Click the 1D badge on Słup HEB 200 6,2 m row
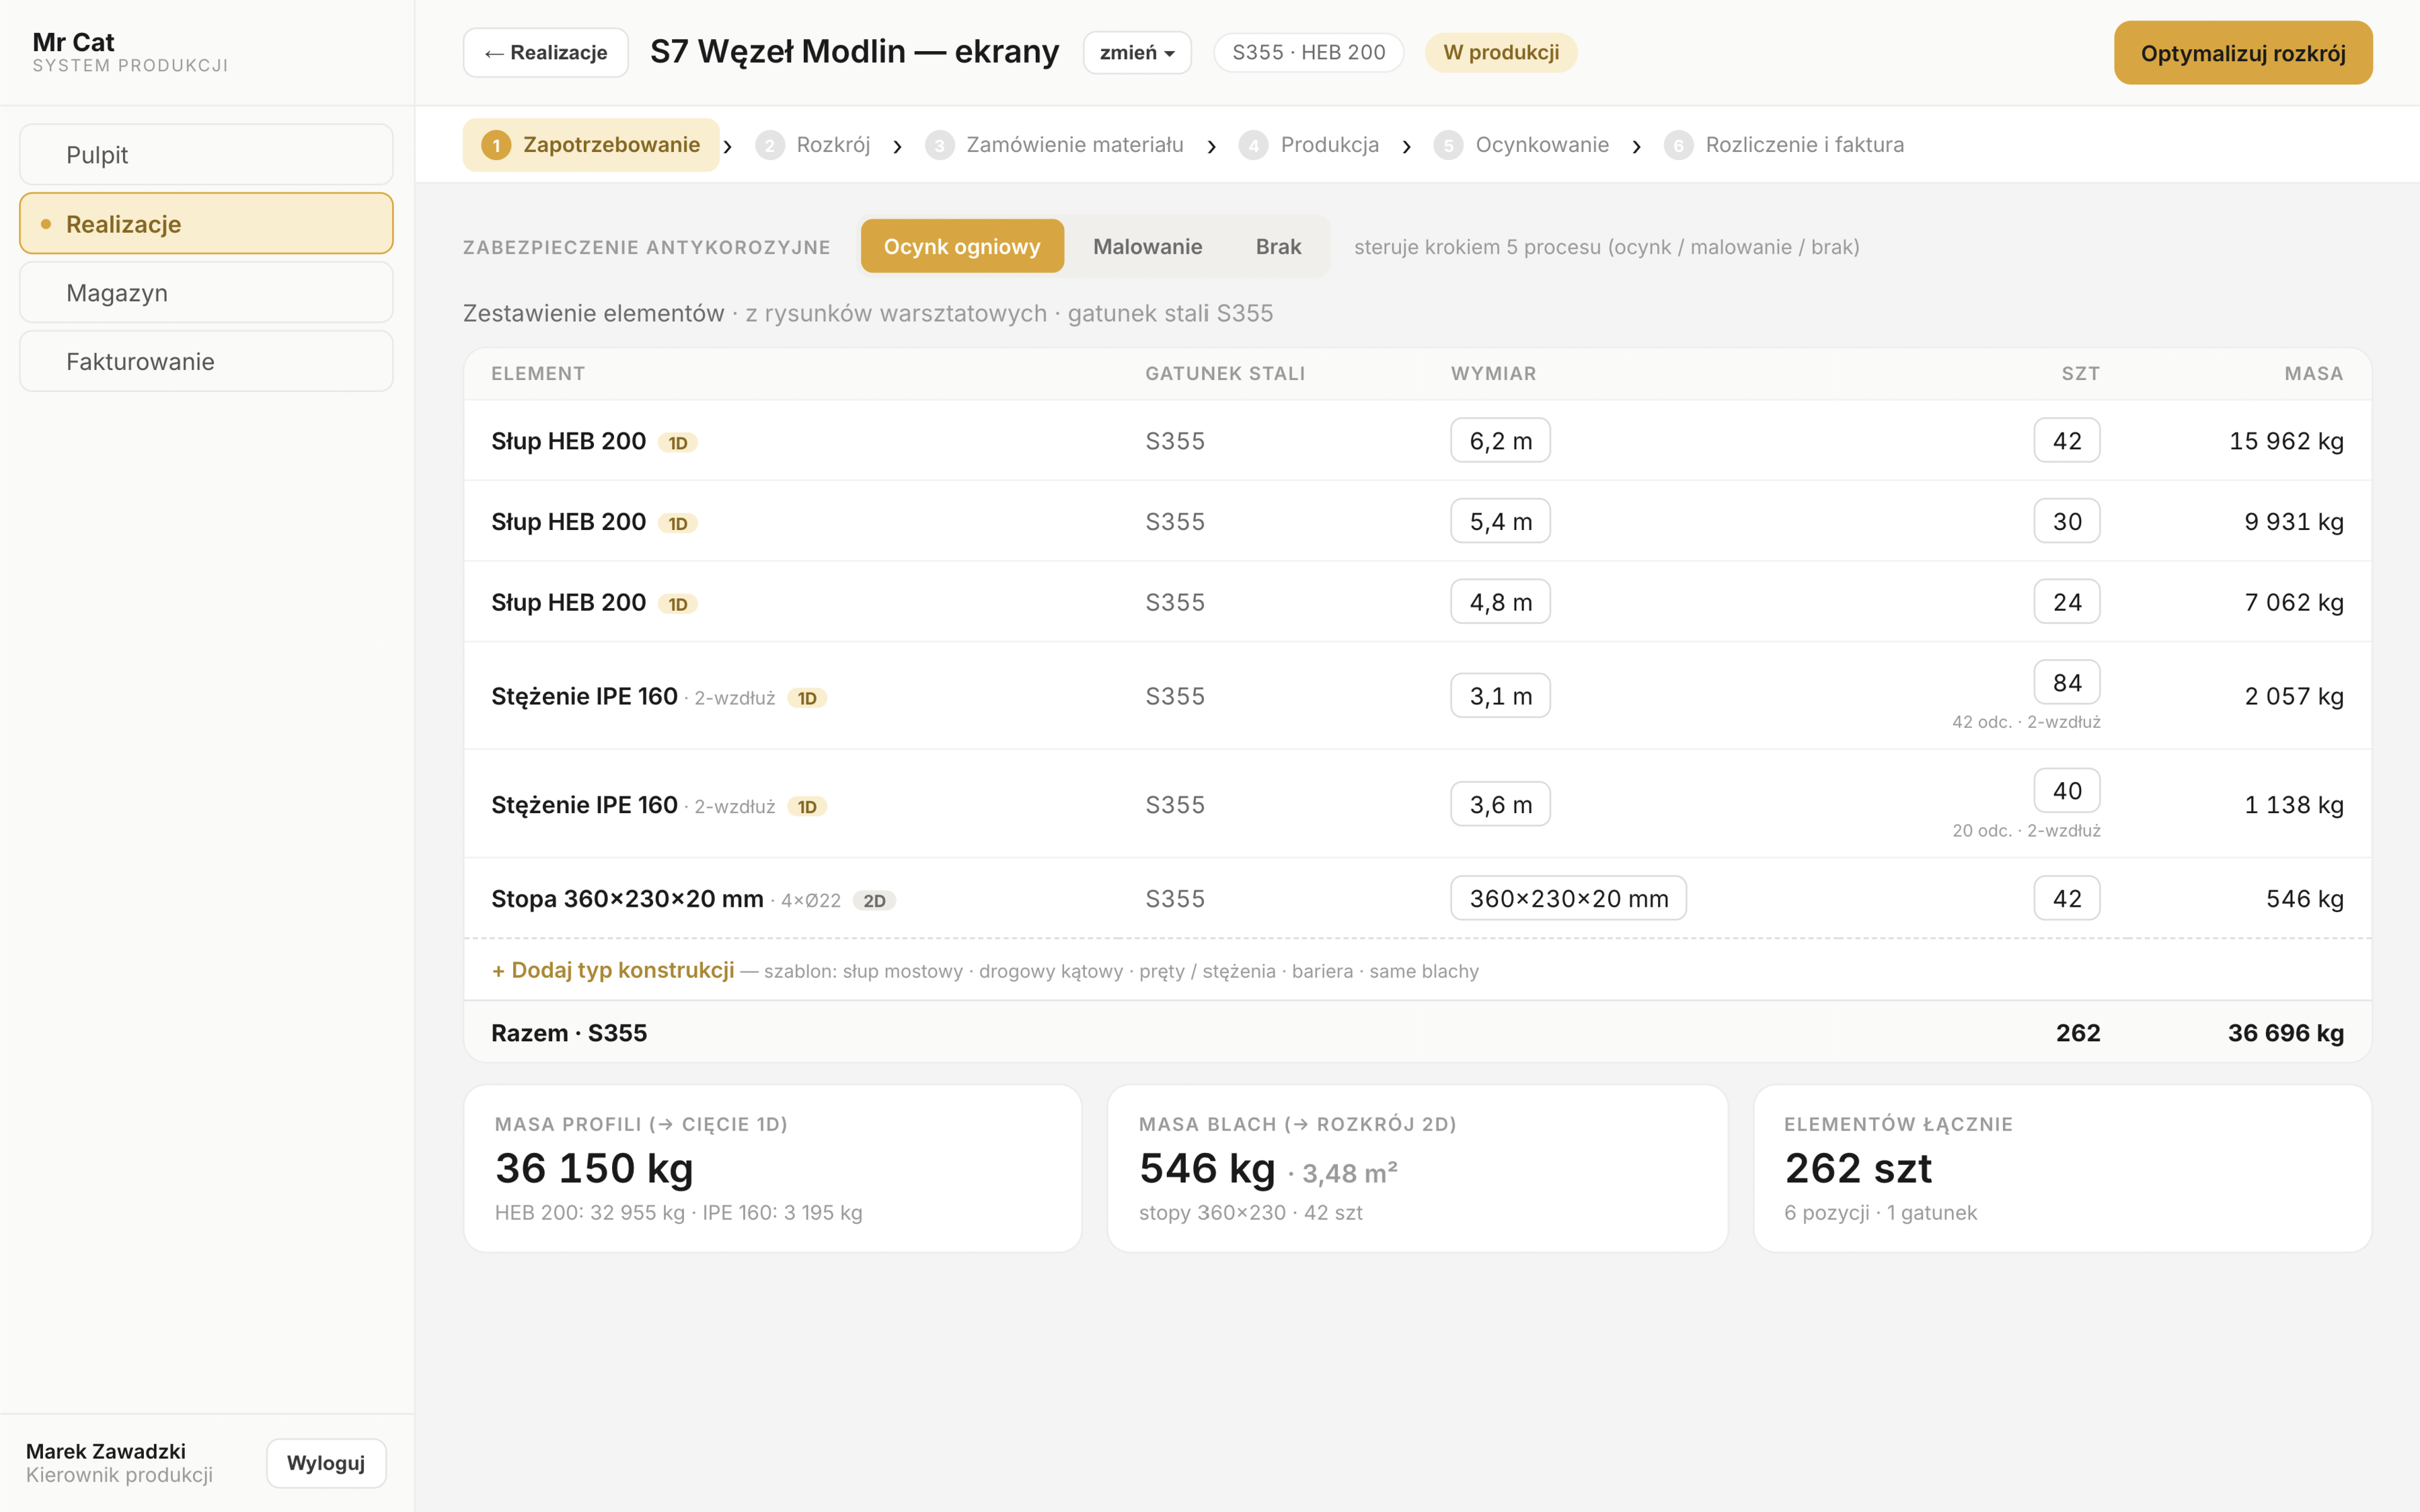 pyautogui.click(x=678, y=442)
